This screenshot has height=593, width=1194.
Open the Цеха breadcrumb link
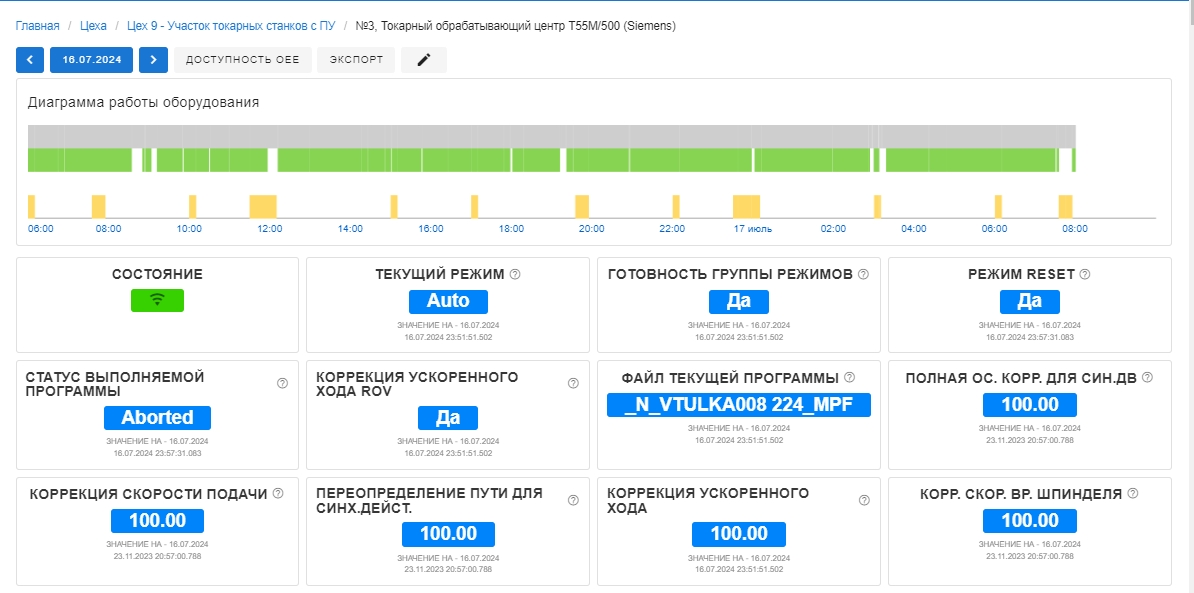[93, 26]
